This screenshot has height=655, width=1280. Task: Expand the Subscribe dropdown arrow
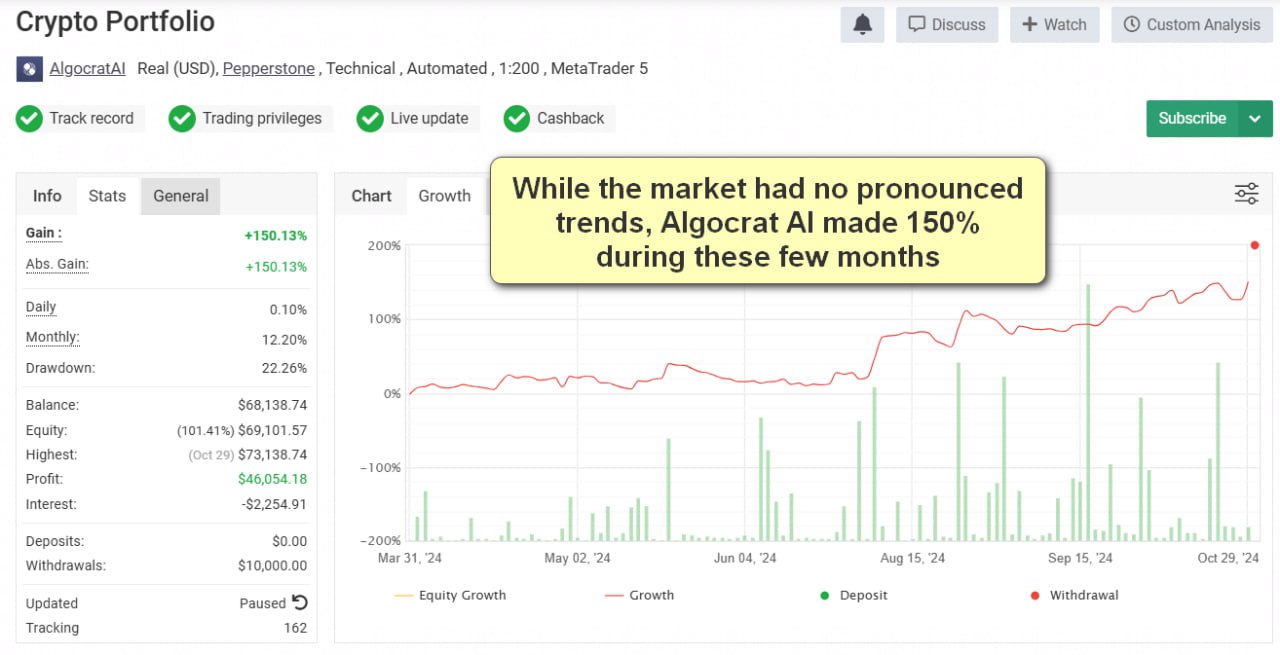(x=1255, y=118)
